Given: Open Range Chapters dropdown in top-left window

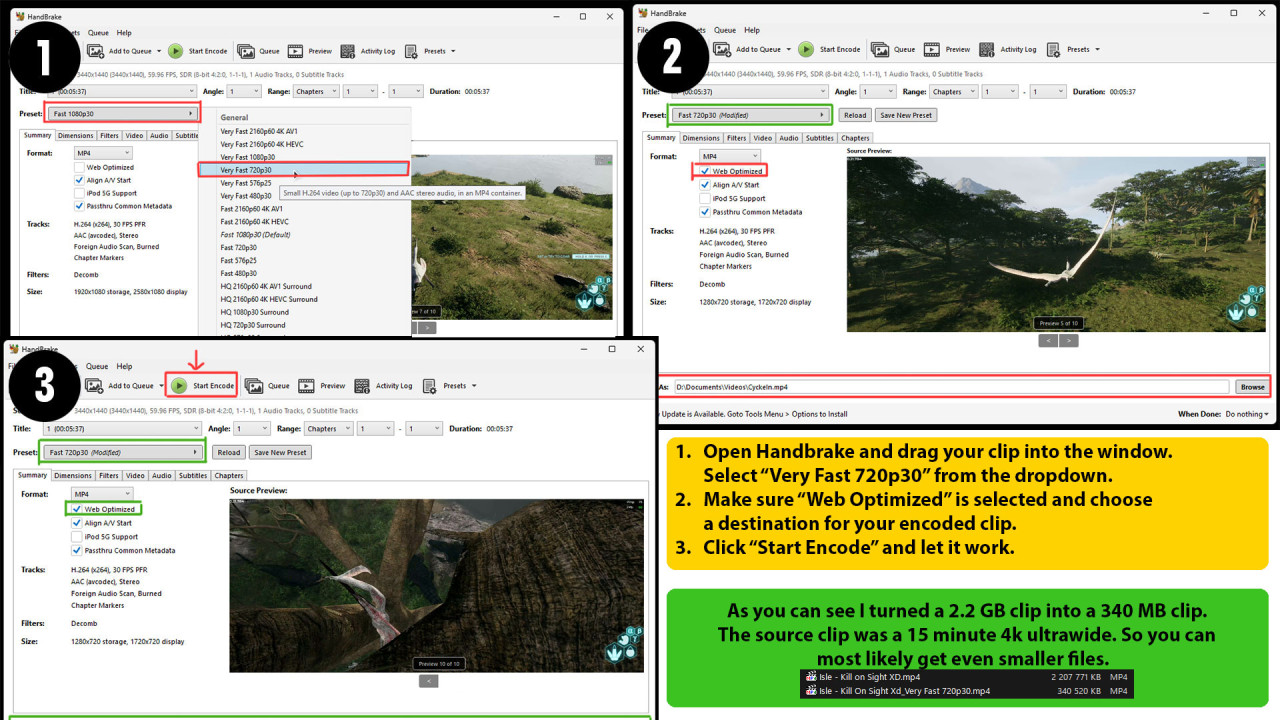Looking at the screenshot, I should pos(315,91).
